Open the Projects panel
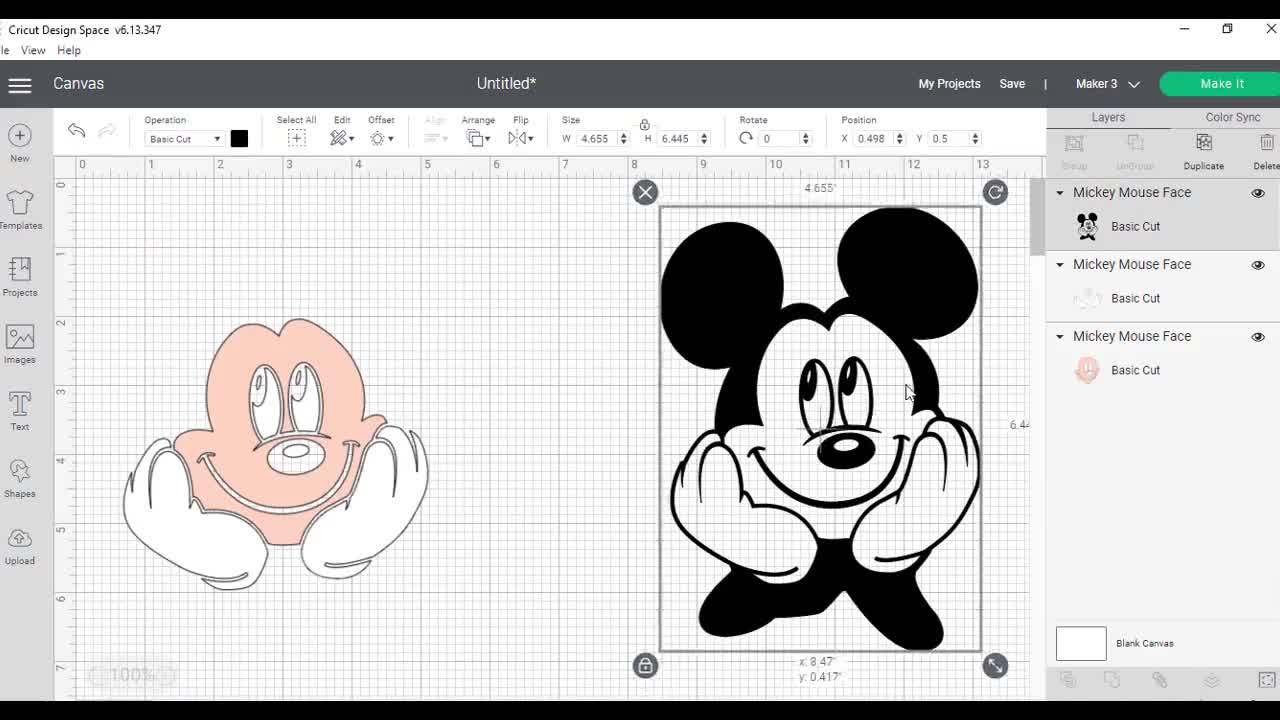 pos(20,277)
